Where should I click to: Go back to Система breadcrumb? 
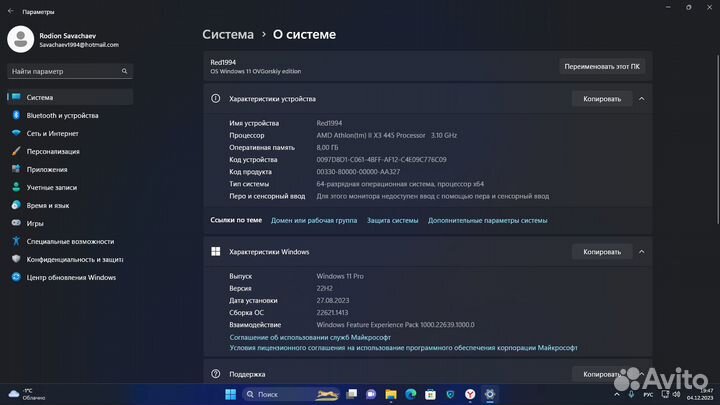point(228,34)
